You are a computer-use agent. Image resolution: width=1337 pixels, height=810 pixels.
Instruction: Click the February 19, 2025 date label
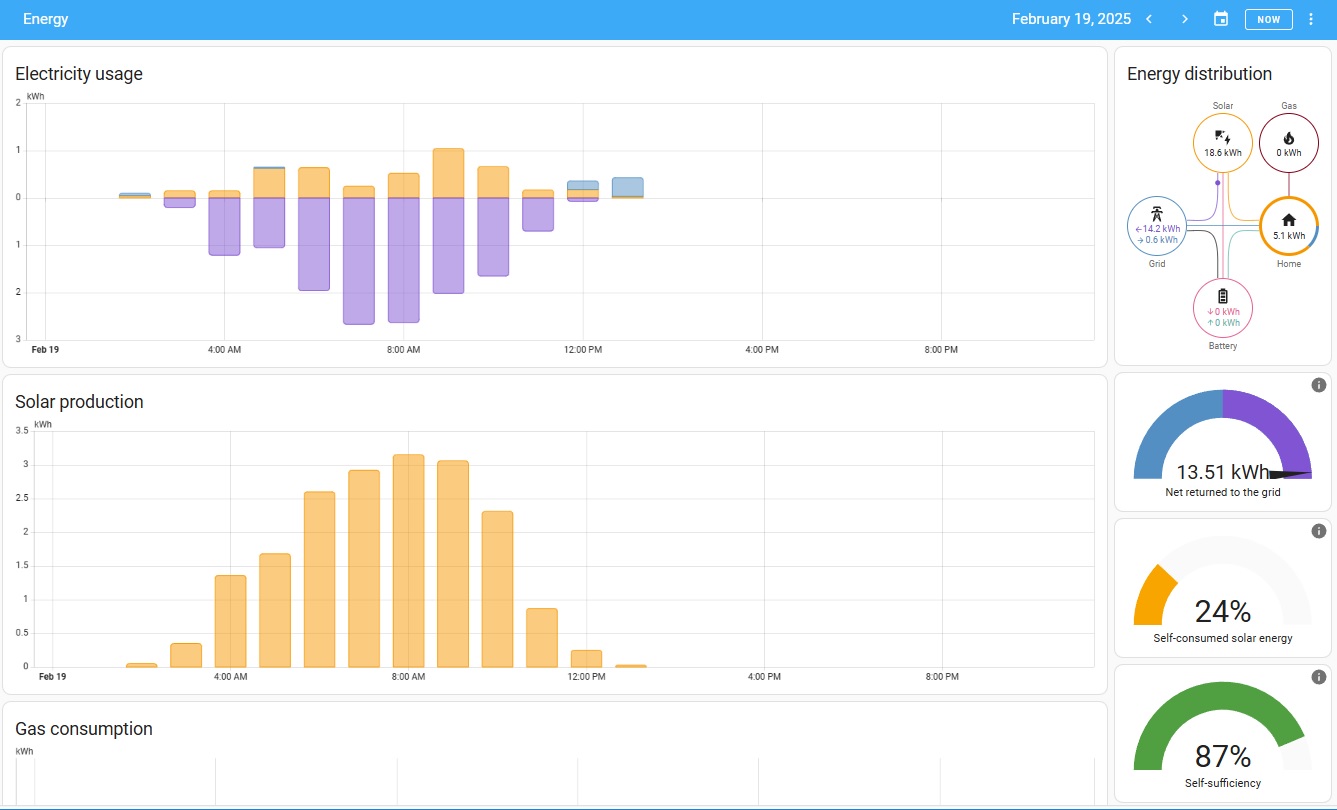1071,19
